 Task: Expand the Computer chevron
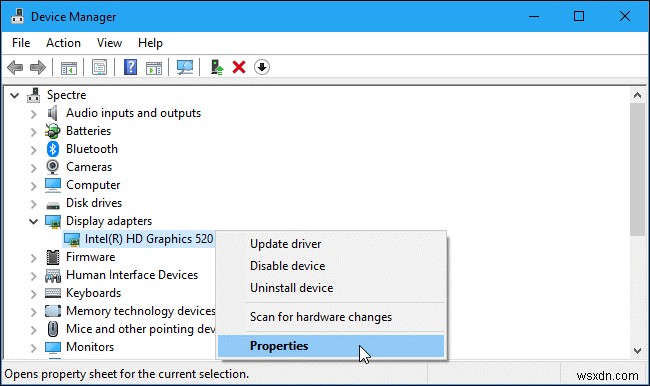point(34,186)
